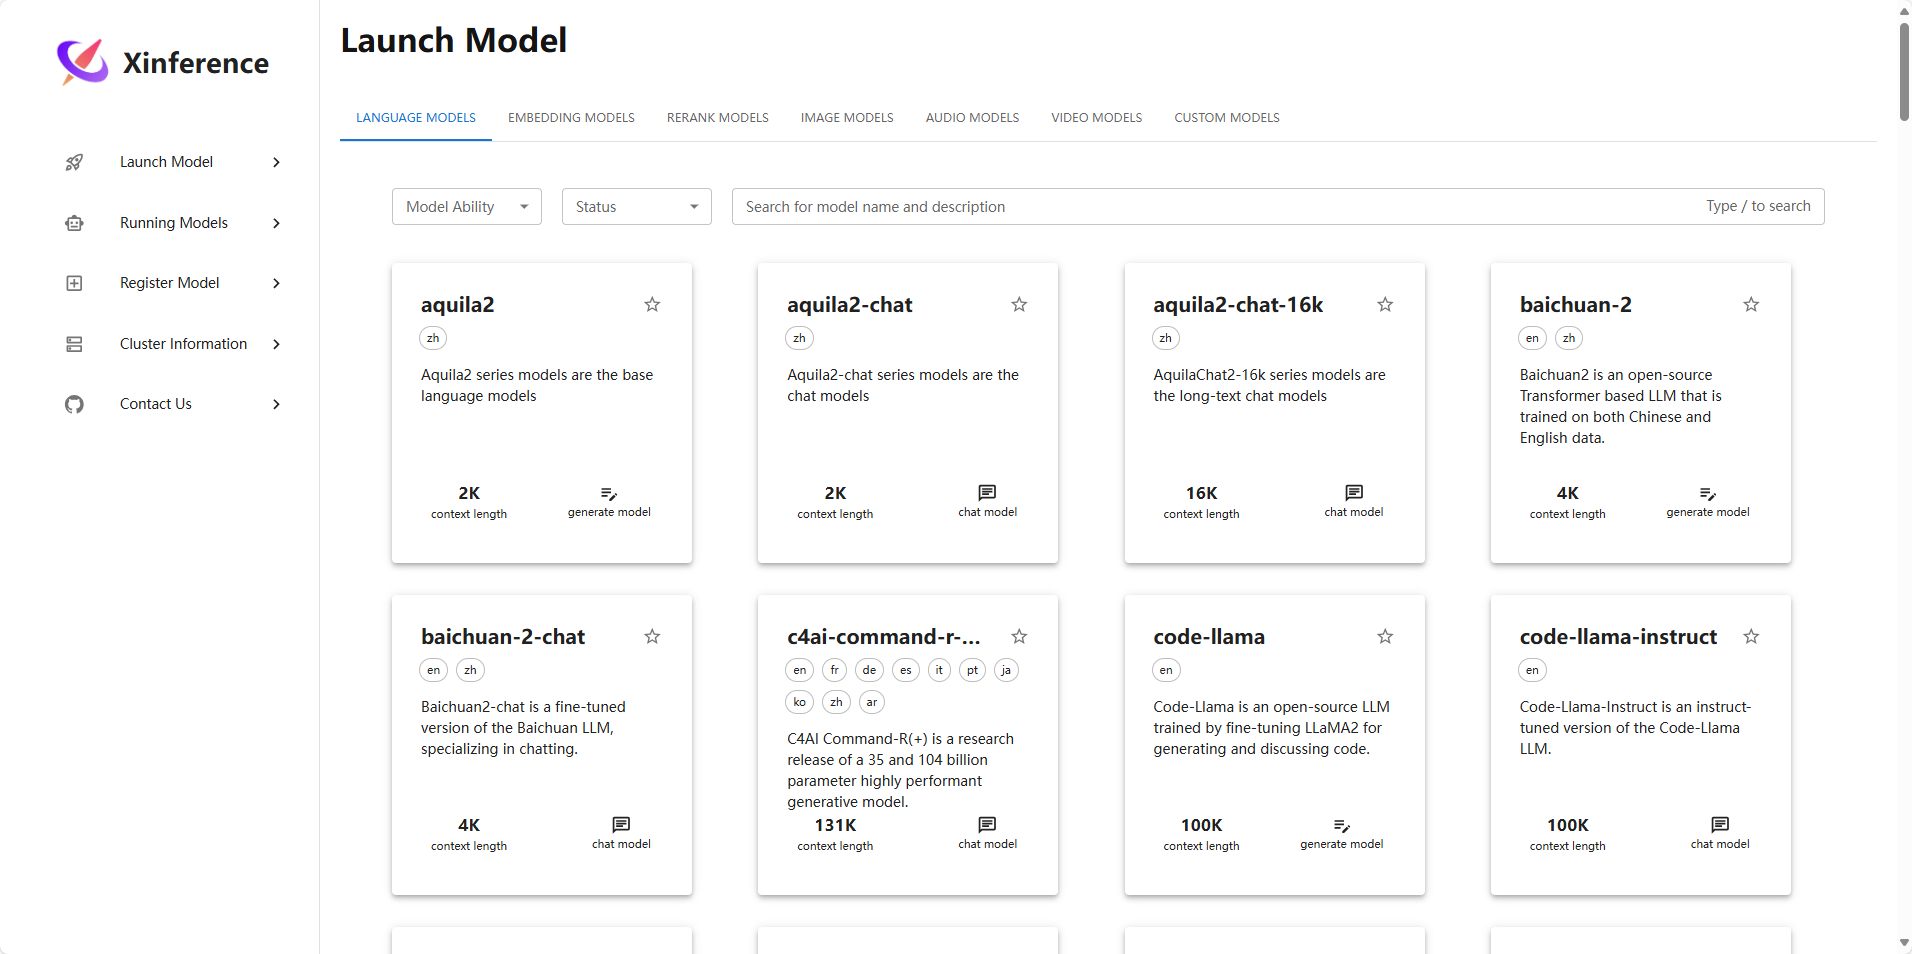The width and height of the screenshot is (1912, 954).
Task: Click the server icon beside Cluster Information
Action: pyautogui.click(x=74, y=344)
